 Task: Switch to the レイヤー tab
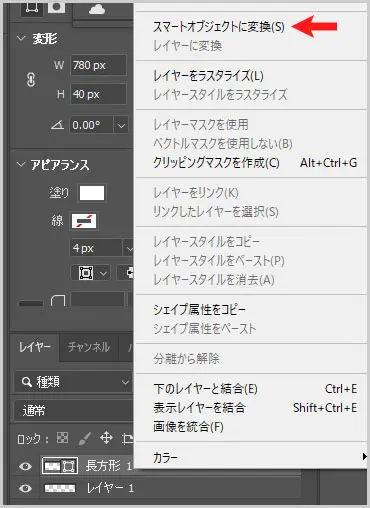(35, 347)
